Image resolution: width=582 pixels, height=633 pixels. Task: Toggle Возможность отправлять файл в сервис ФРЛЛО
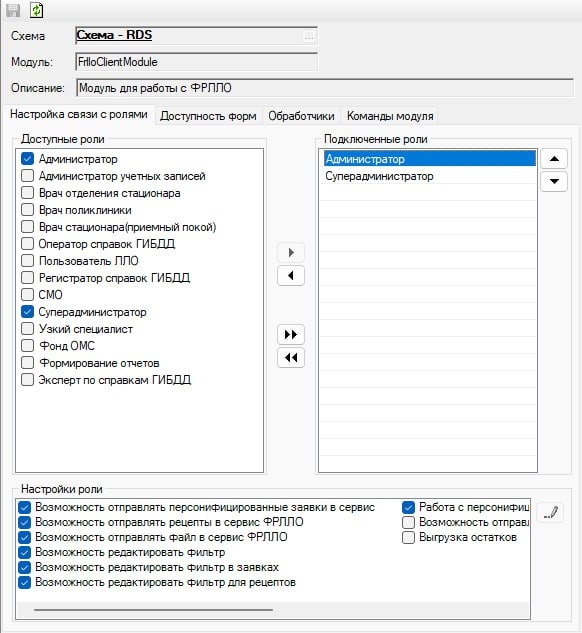point(25,537)
